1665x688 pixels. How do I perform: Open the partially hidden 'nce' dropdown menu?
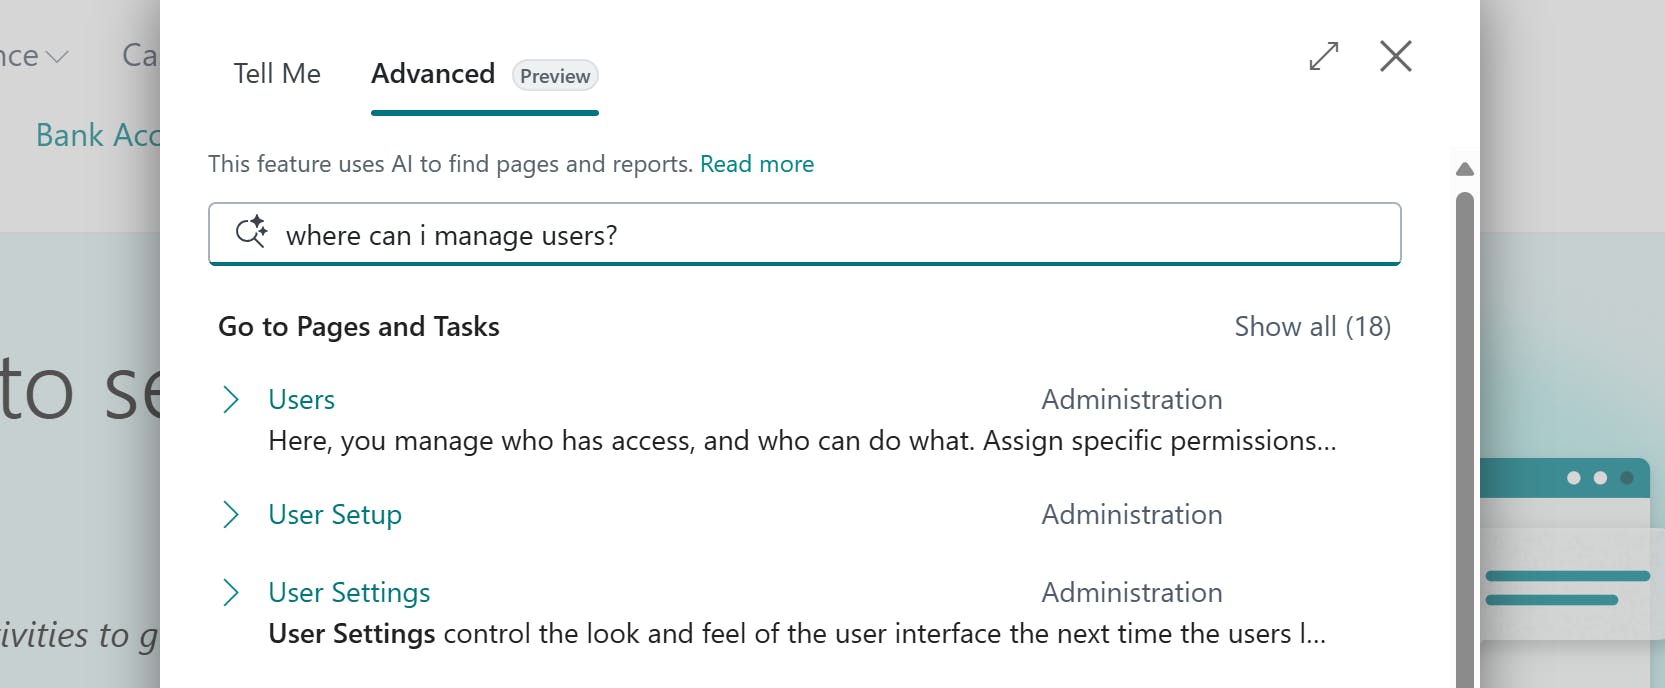[x=34, y=56]
